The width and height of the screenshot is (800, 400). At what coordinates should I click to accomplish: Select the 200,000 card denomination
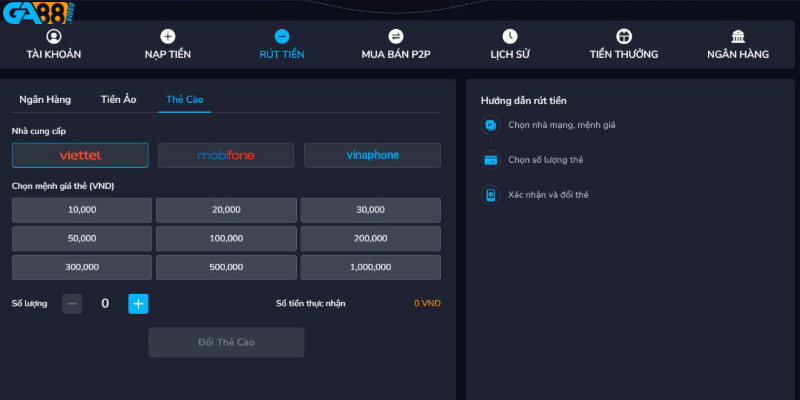(x=370, y=239)
